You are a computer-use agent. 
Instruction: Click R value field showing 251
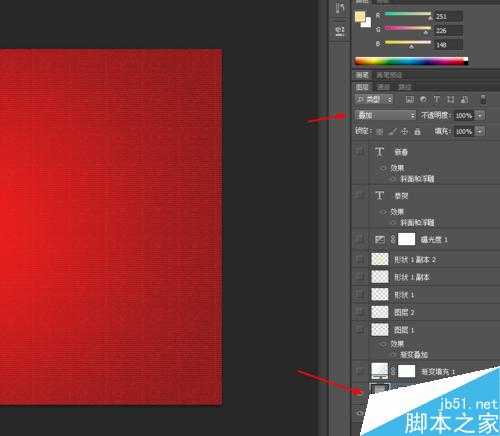[448, 16]
